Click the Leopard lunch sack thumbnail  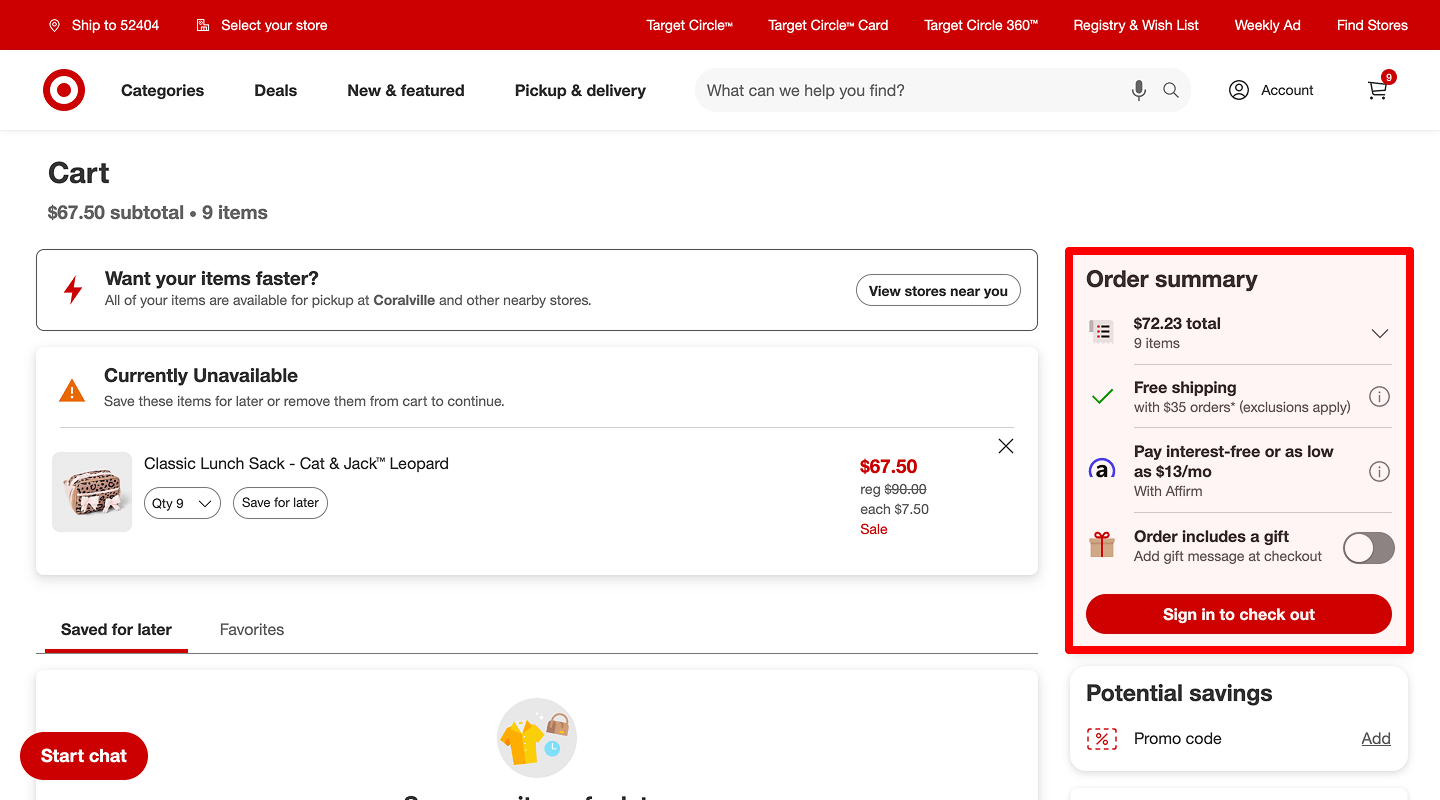(x=92, y=492)
